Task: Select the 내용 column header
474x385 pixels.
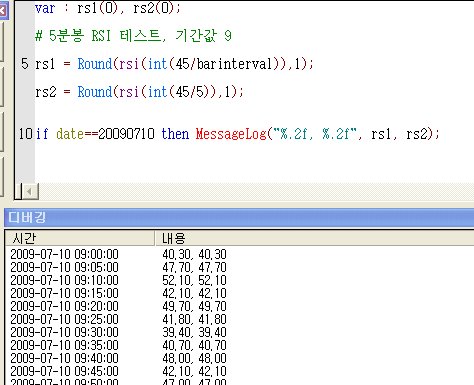Action: click(314, 238)
